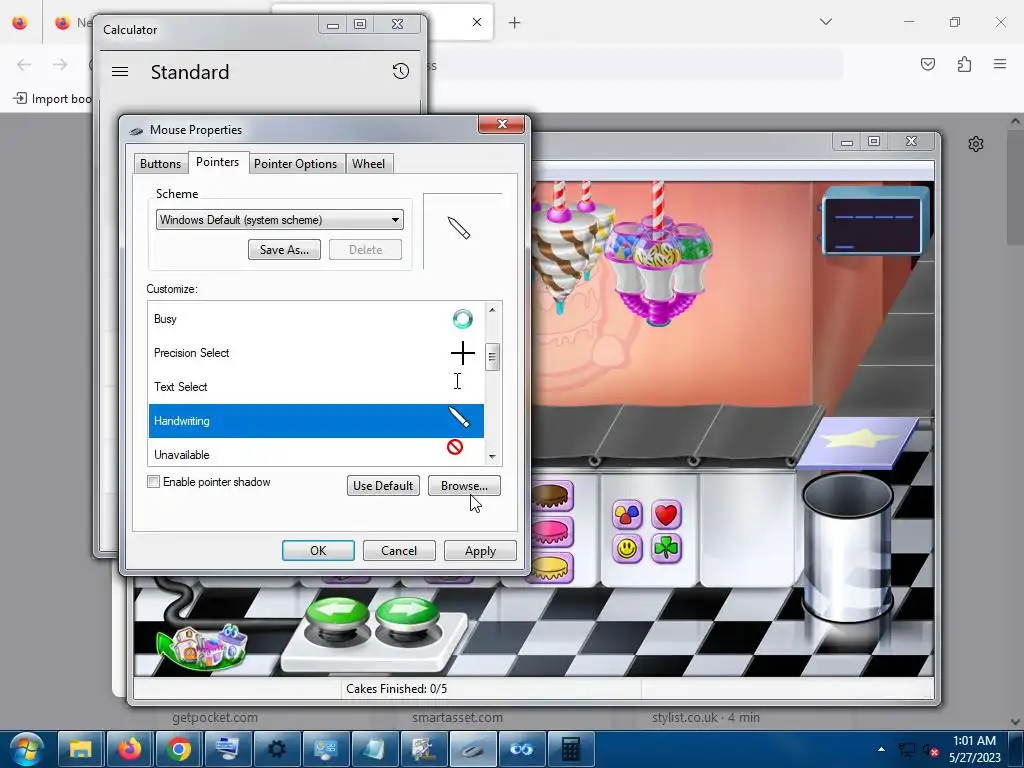1024x768 pixels.
Task: Select the Busy pointer row
Action: 316,319
